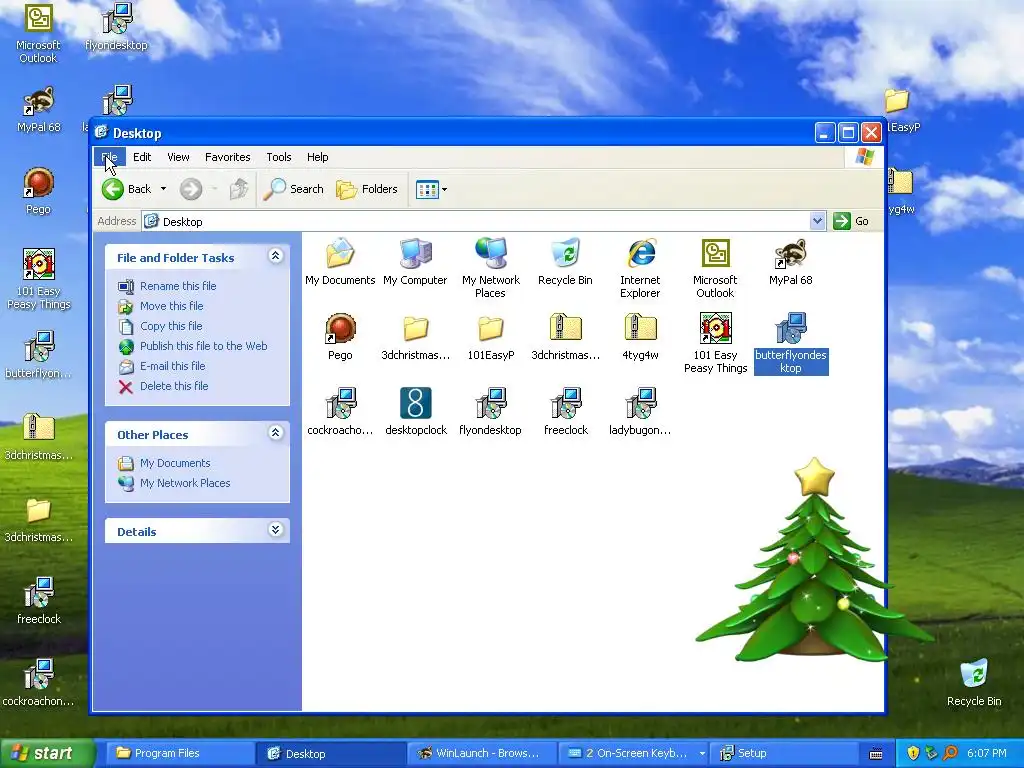Select 4tyg4w zip file in window
Viewport: 1024px width, 768px height.
click(640, 336)
